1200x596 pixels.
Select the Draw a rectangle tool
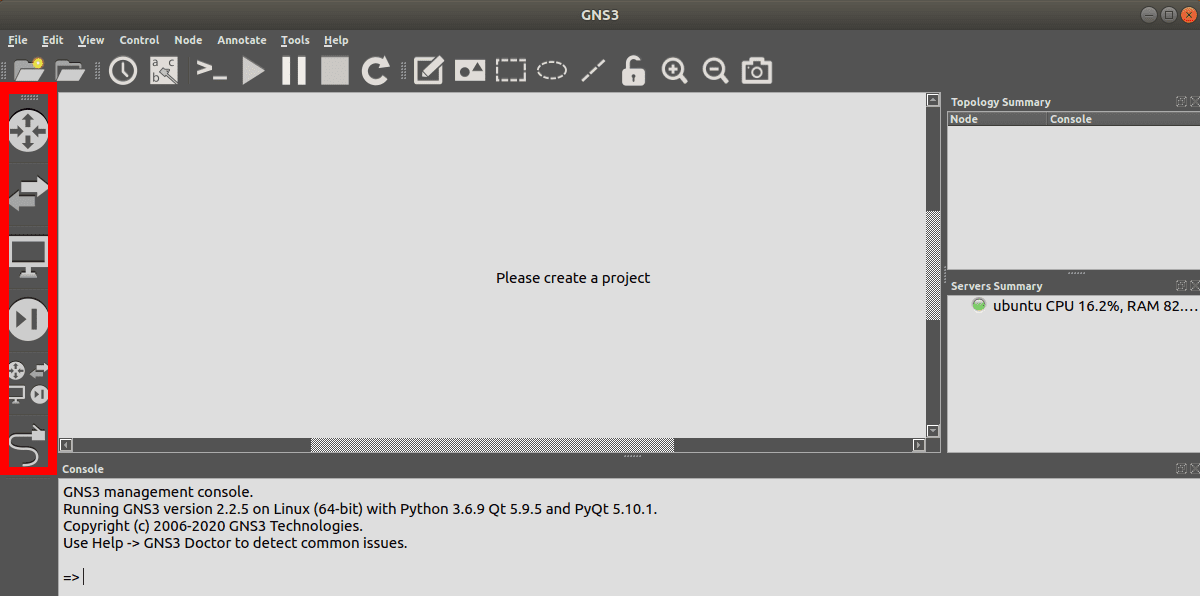pyautogui.click(x=511, y=70)
